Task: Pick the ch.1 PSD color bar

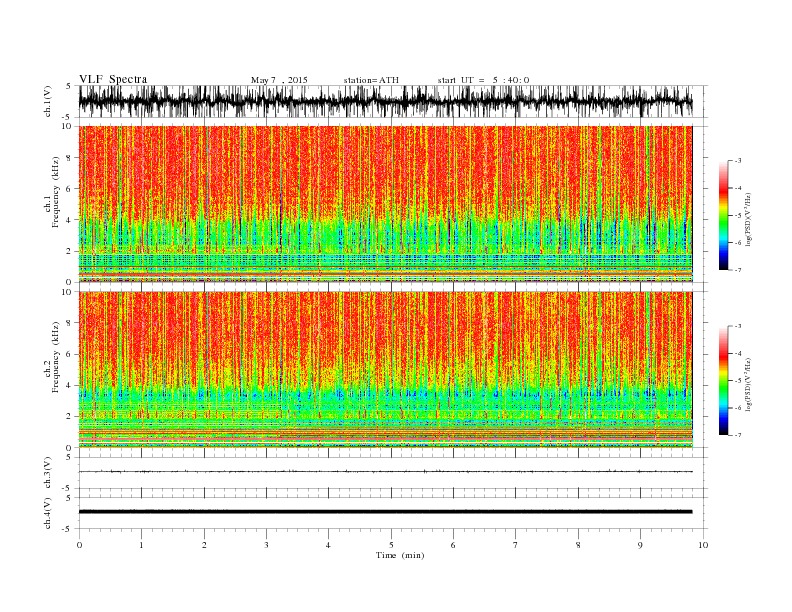Action: (x=724, y=215)
